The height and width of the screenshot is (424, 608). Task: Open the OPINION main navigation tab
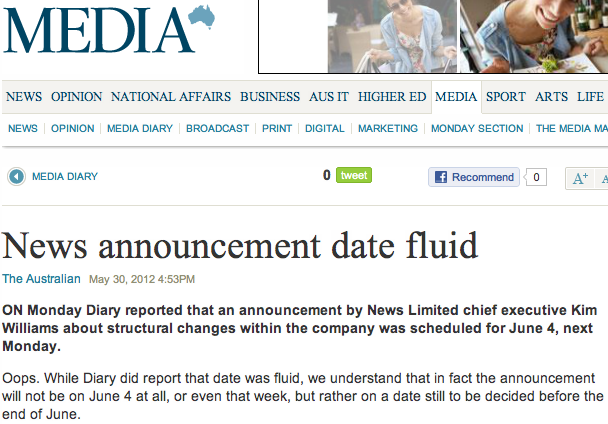tap(76, 97)
